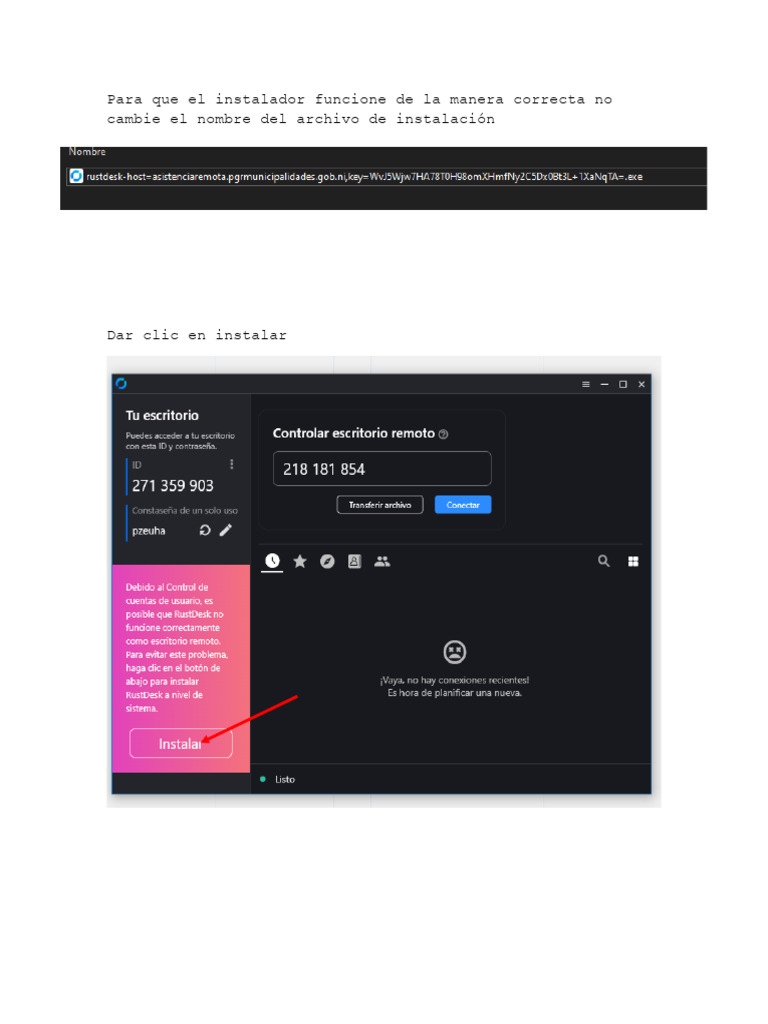Open the accessible devices group icon
The height and width of the screenshot is (1024, 768).
tap(382, 561)
